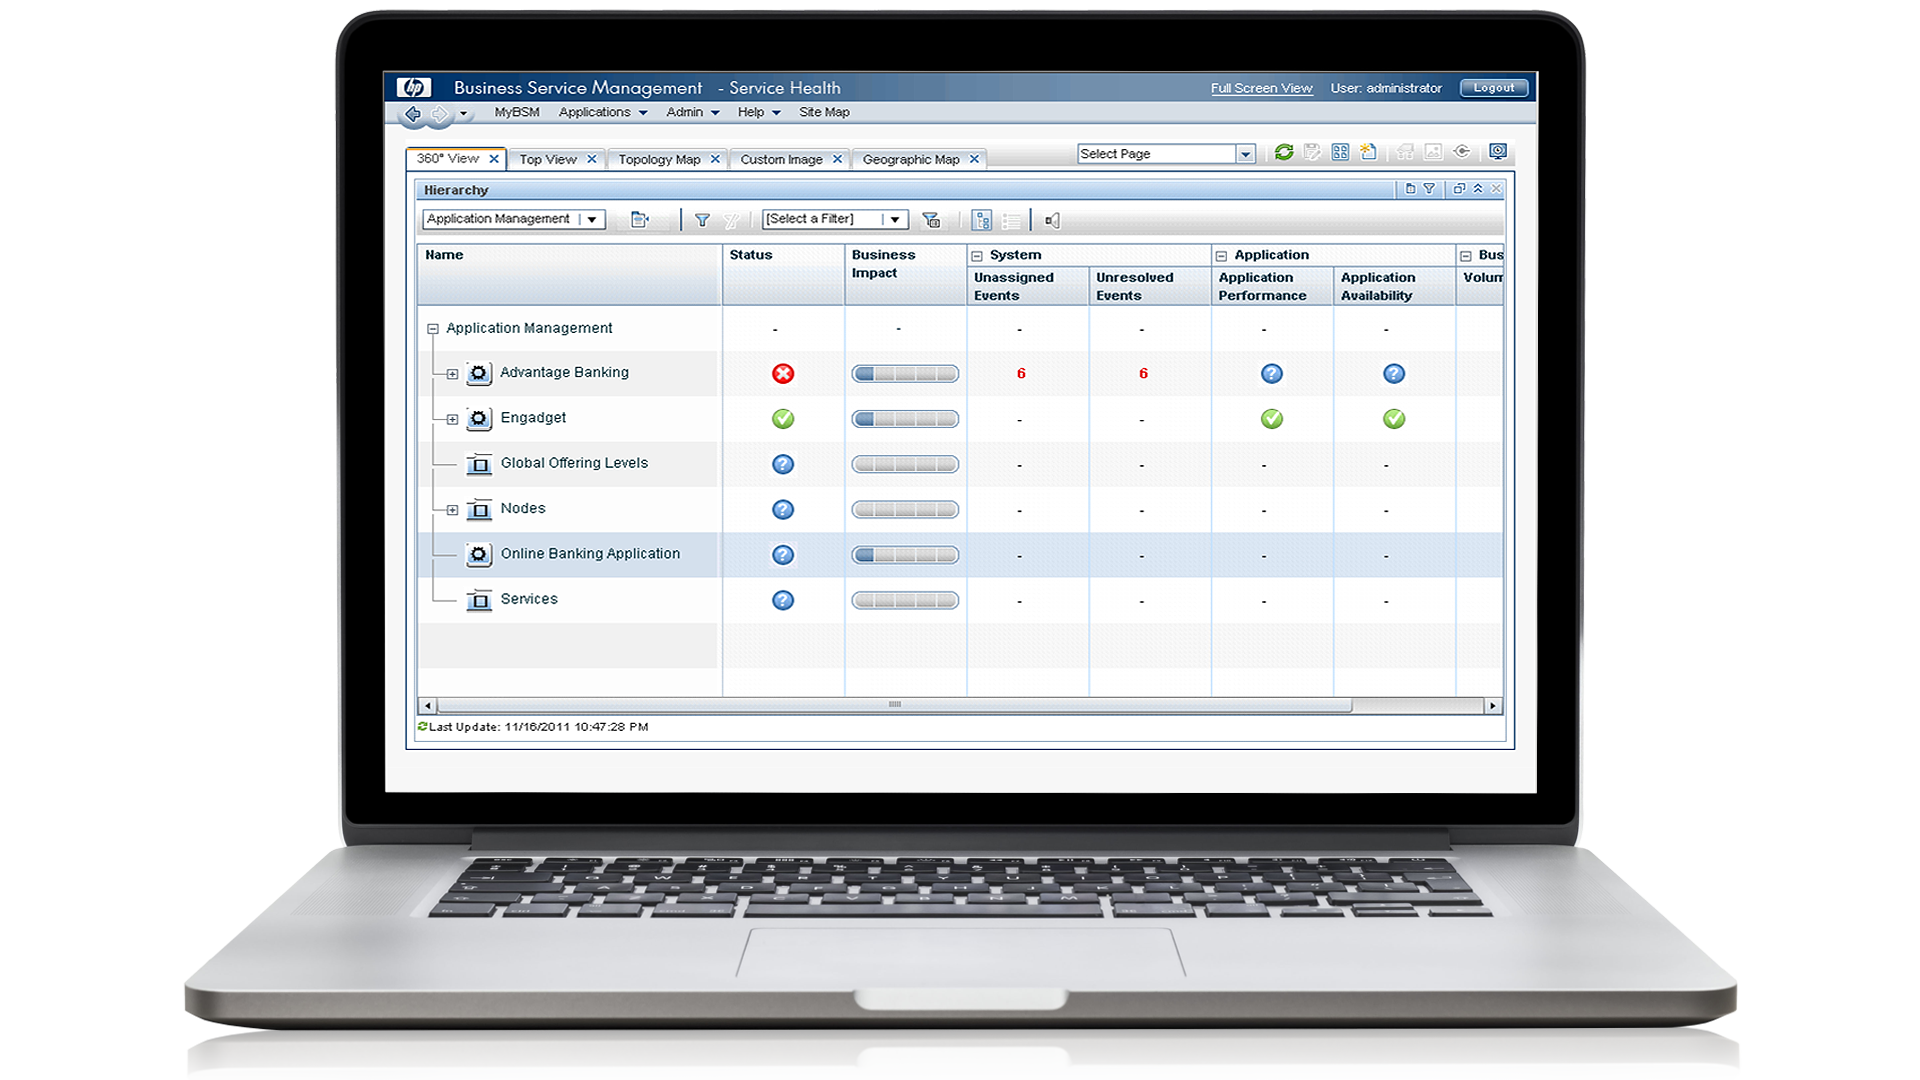Click the Logout button
Image resolution: width=1920 pixels, height=1080 pixels.
pos(1494,88)
